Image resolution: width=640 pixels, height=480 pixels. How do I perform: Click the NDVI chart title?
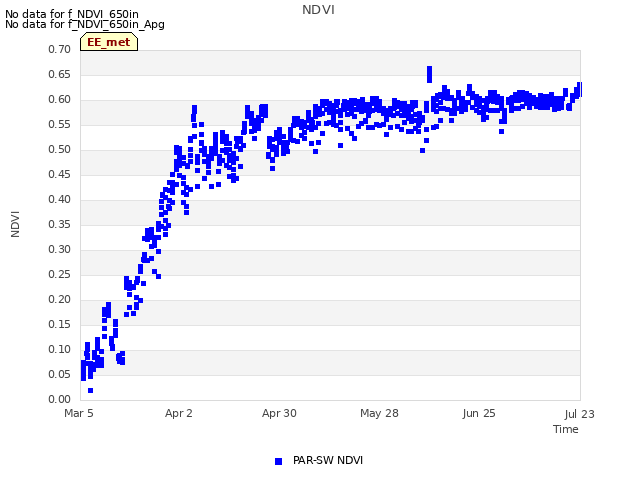318,10
